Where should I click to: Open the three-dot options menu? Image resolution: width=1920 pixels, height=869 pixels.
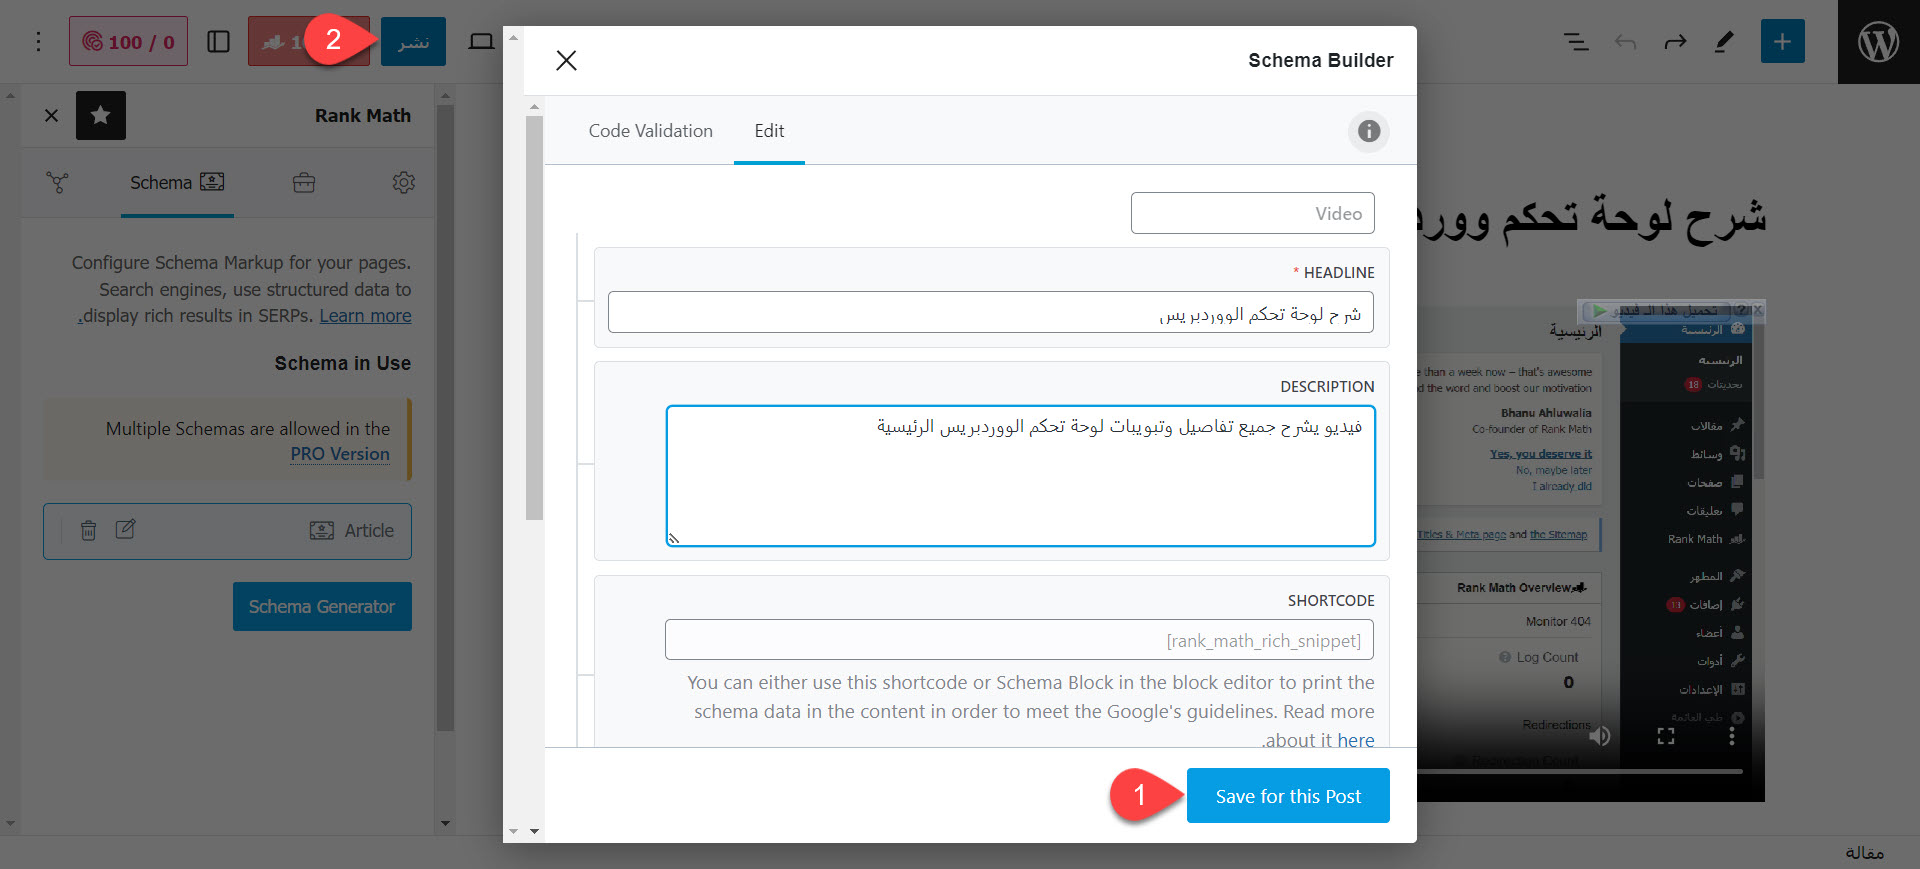(x=38, y=42)
